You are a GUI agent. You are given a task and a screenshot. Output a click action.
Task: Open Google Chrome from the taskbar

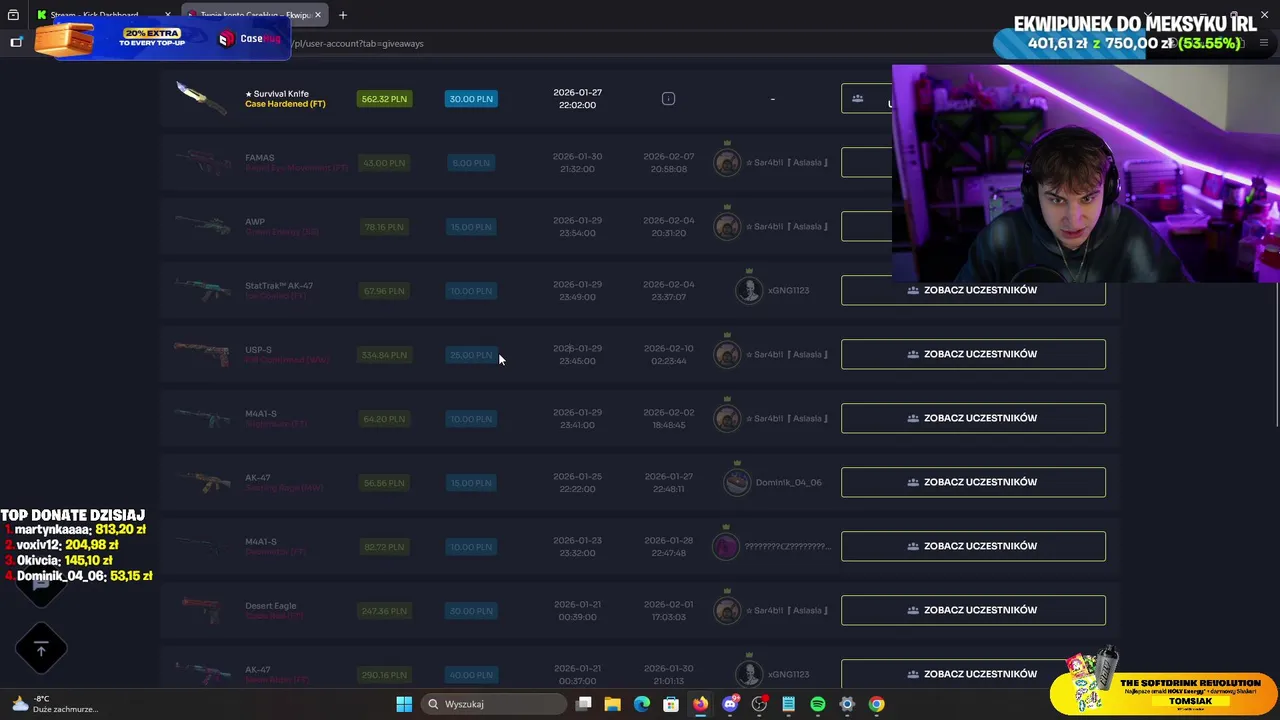tap(876, 704)
